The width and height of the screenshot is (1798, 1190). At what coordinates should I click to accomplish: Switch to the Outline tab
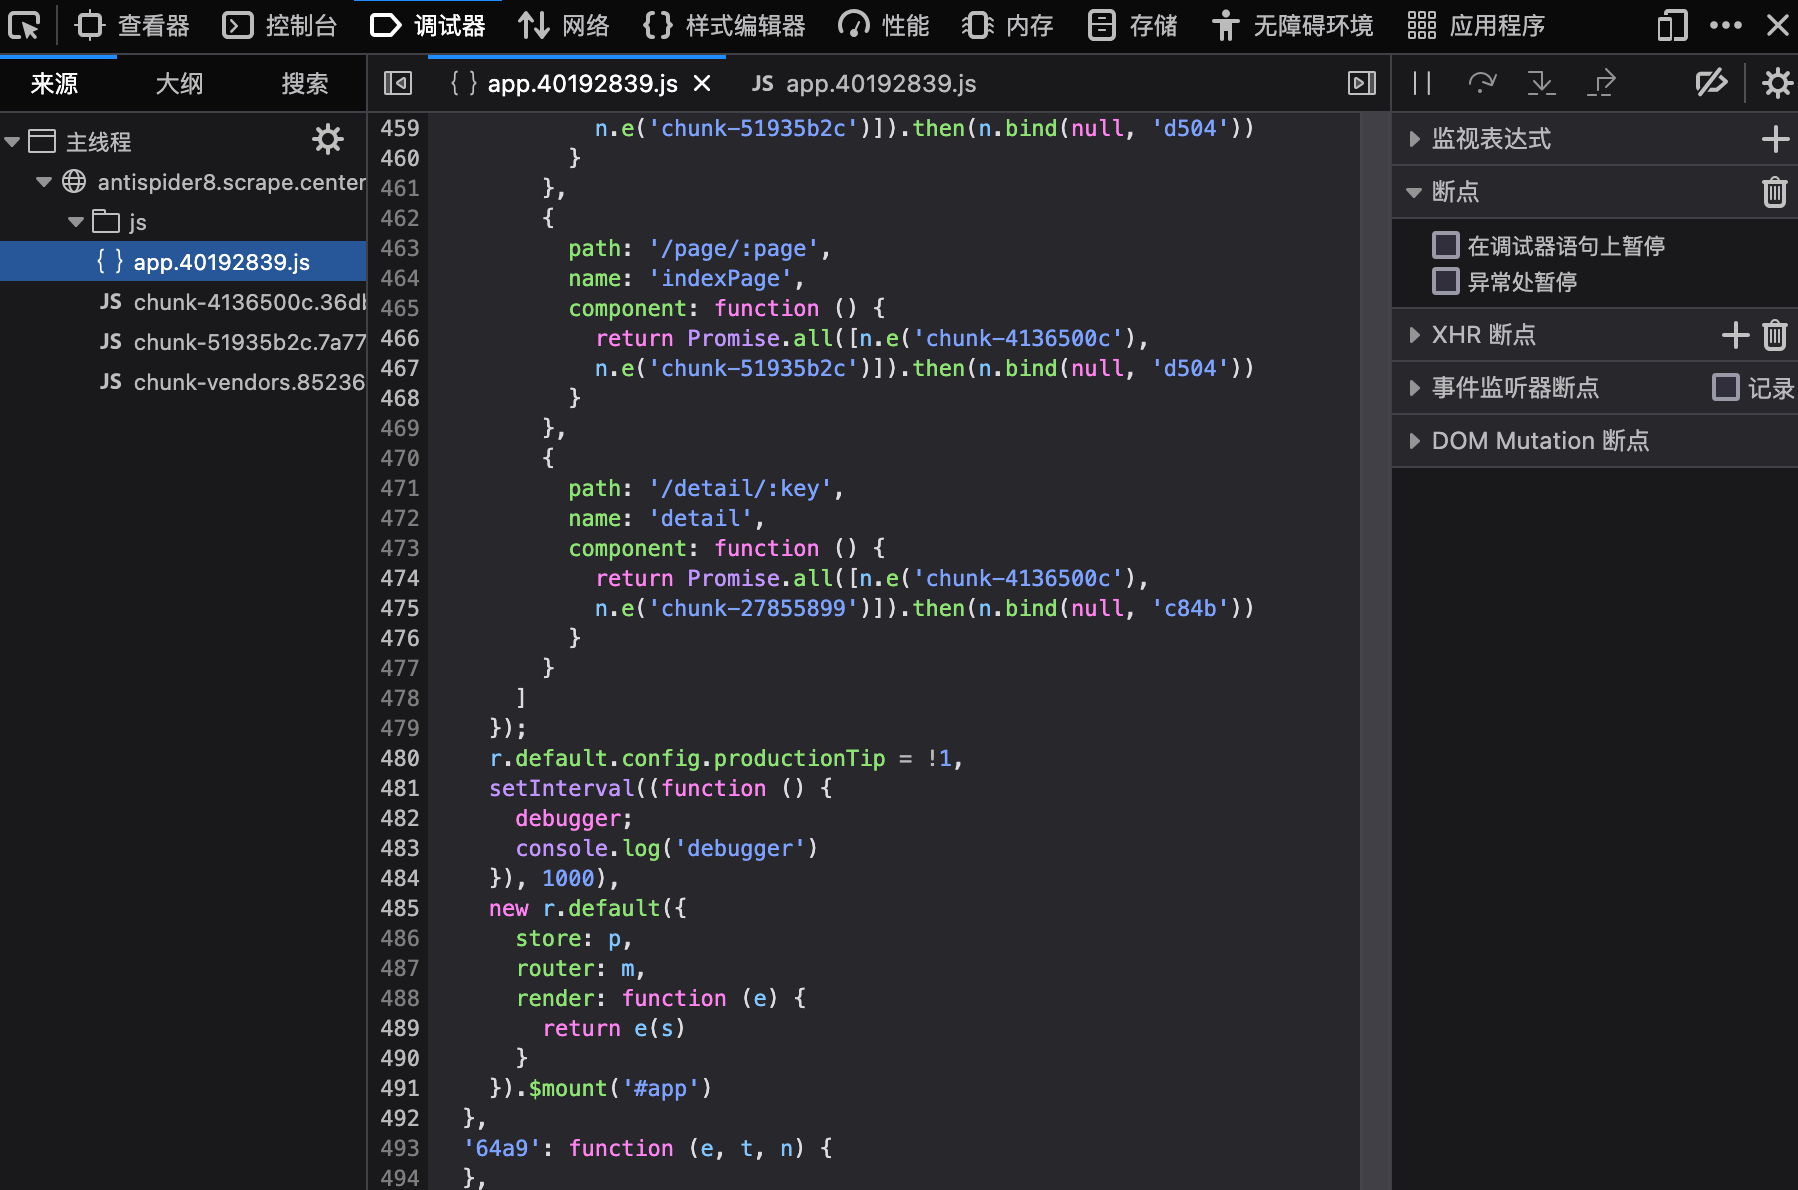click(179, 84)
